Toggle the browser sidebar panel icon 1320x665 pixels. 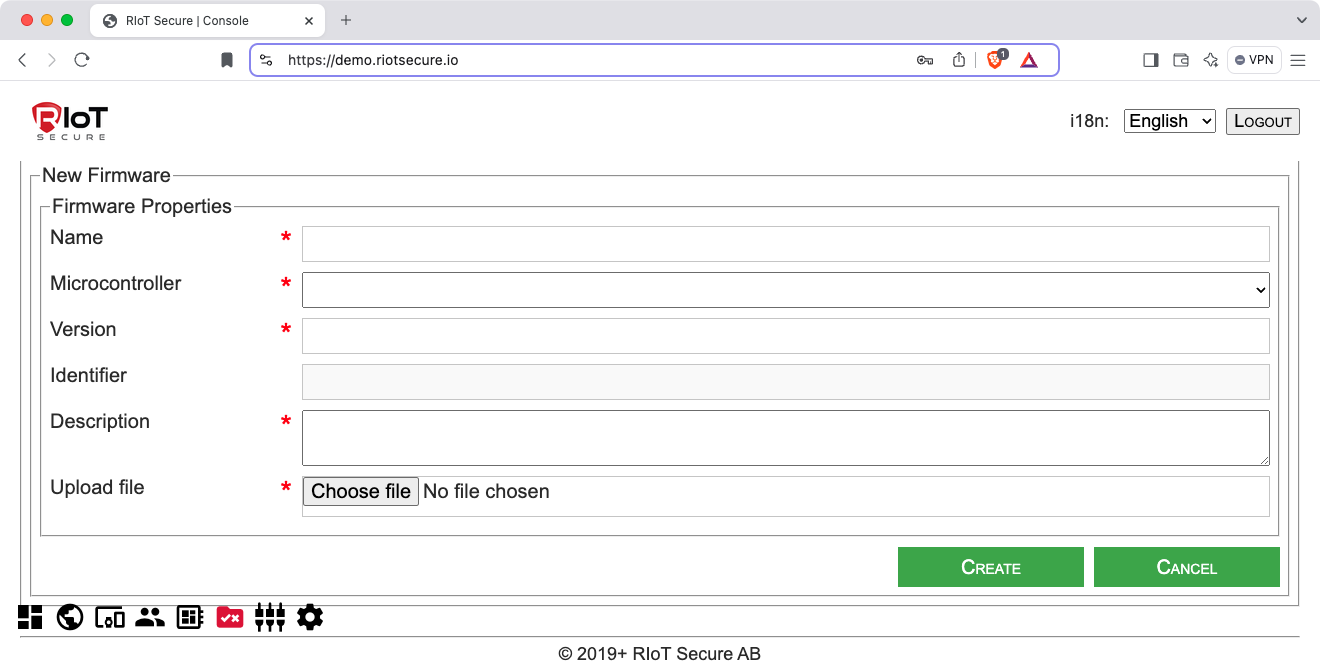[1150, 60]
